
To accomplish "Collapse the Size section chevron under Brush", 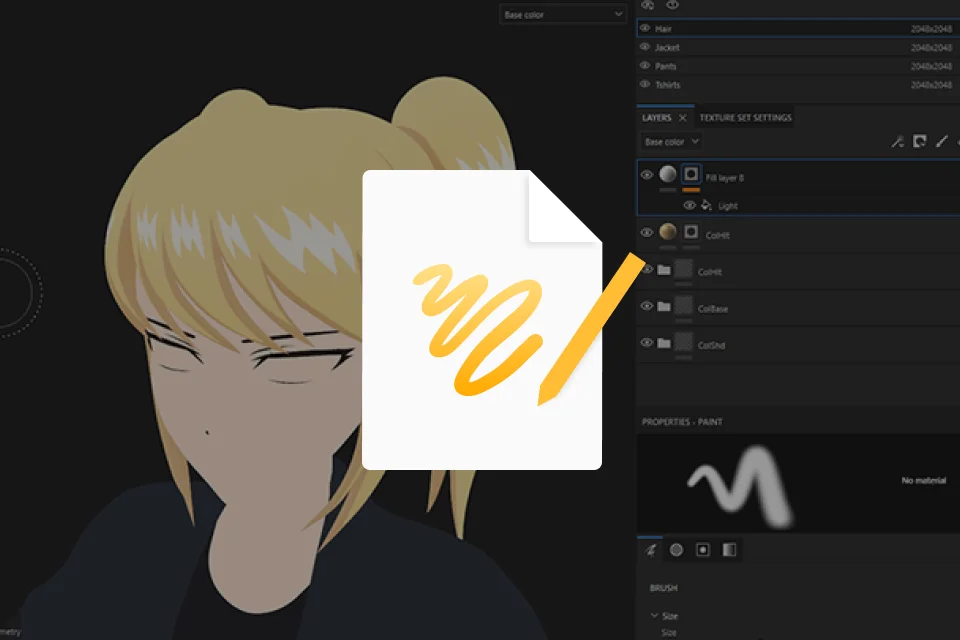I will 654,615.
